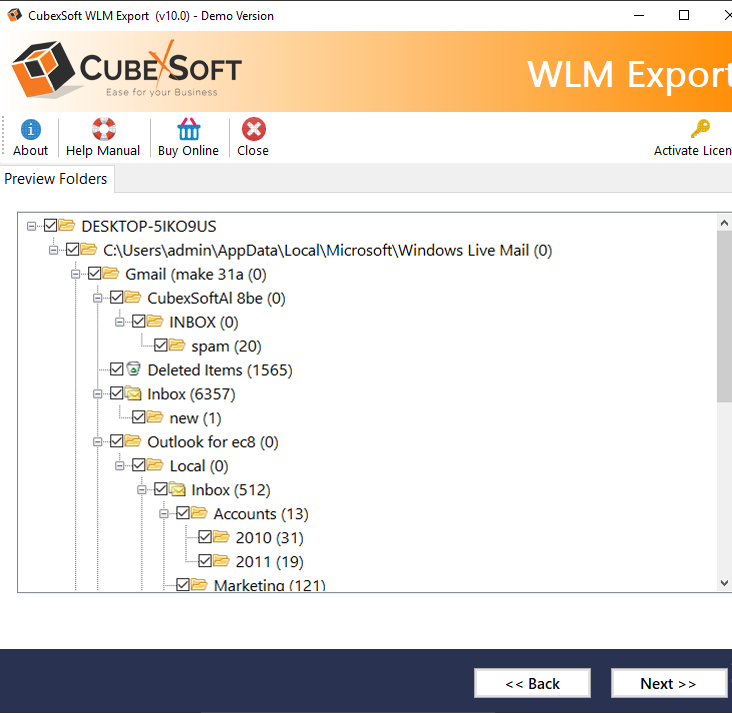732x713 pixels.
Task: Uncheck the Accounts (13) checkbox
Action: pyautogui.click(x=183, y=513)
